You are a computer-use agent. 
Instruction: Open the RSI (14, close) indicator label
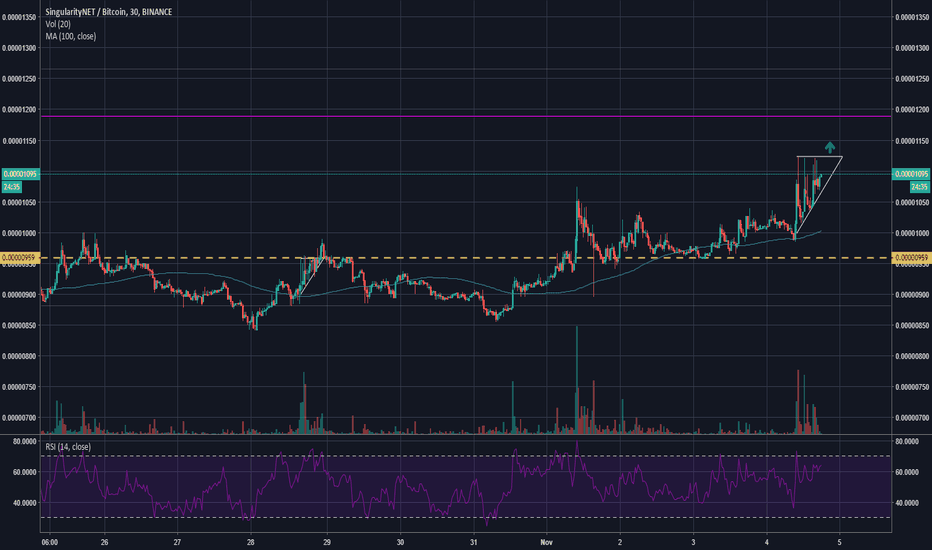(68, 447)
